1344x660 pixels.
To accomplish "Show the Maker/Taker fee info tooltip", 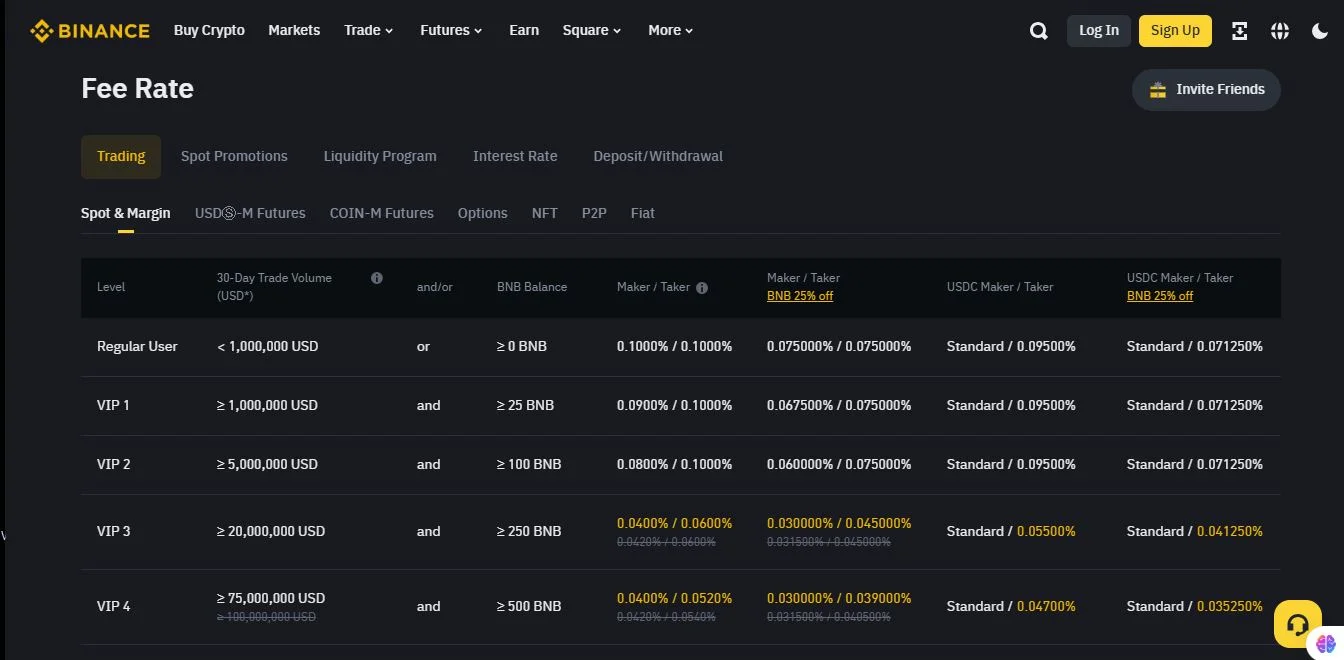I will 702,287.
